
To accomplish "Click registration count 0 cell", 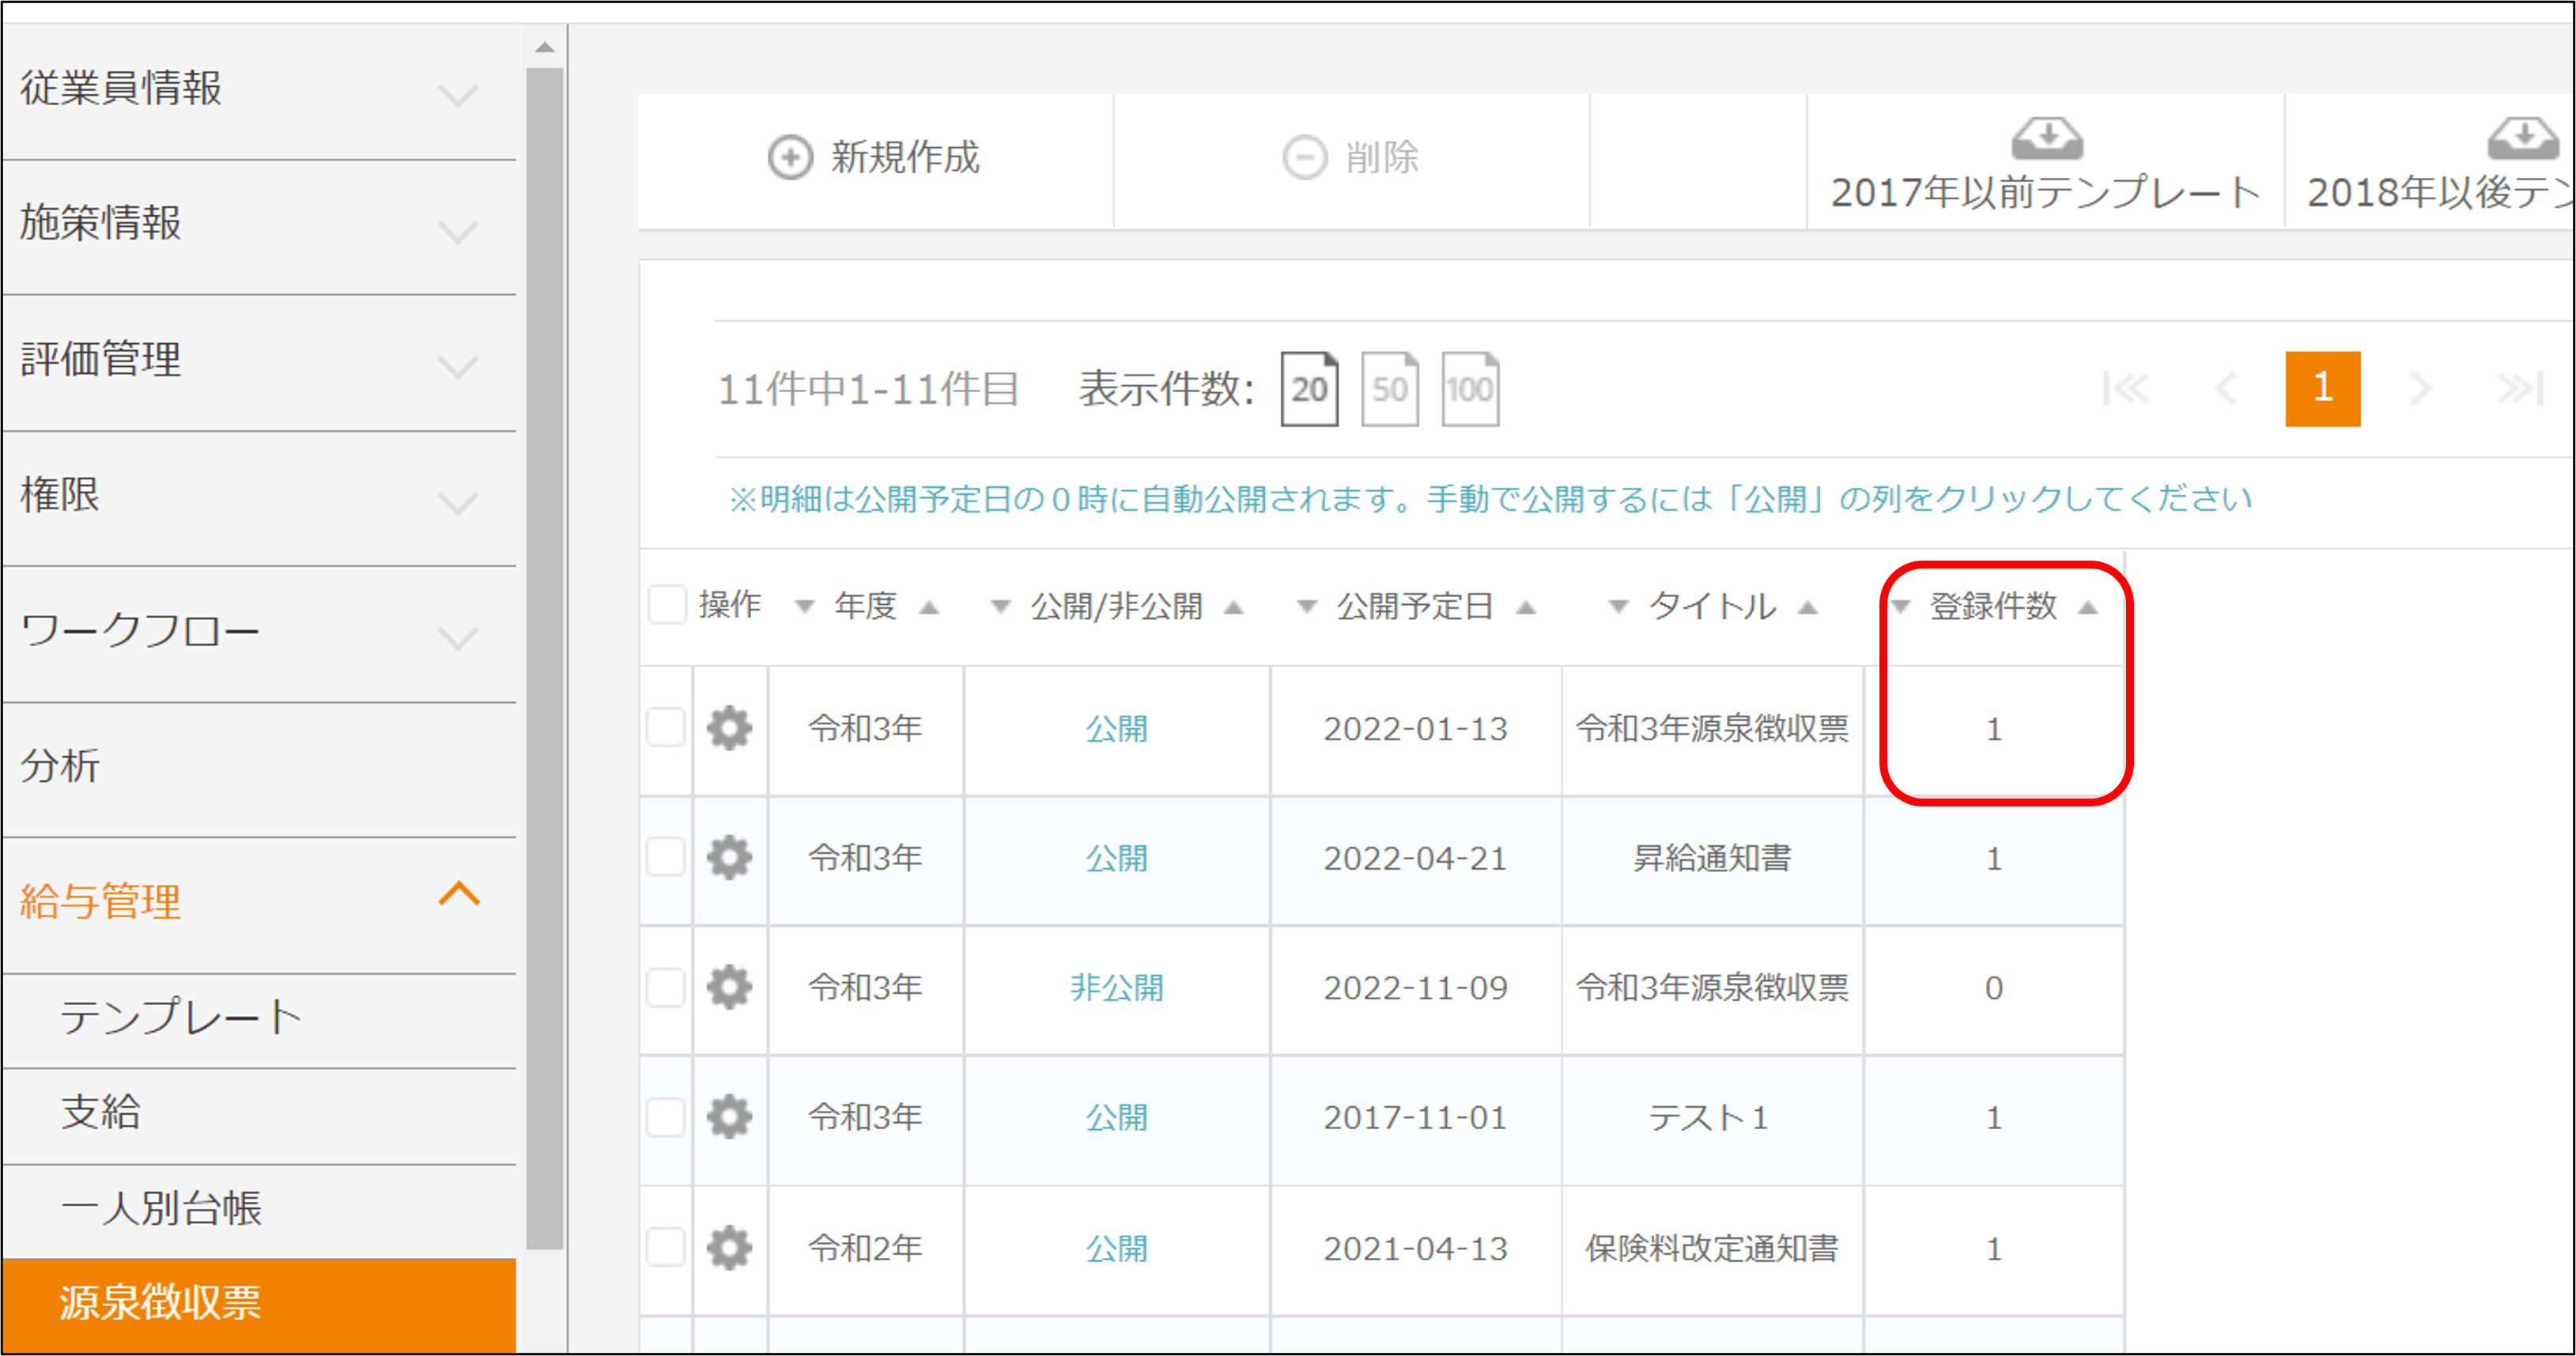I will tap(1994, 989).
